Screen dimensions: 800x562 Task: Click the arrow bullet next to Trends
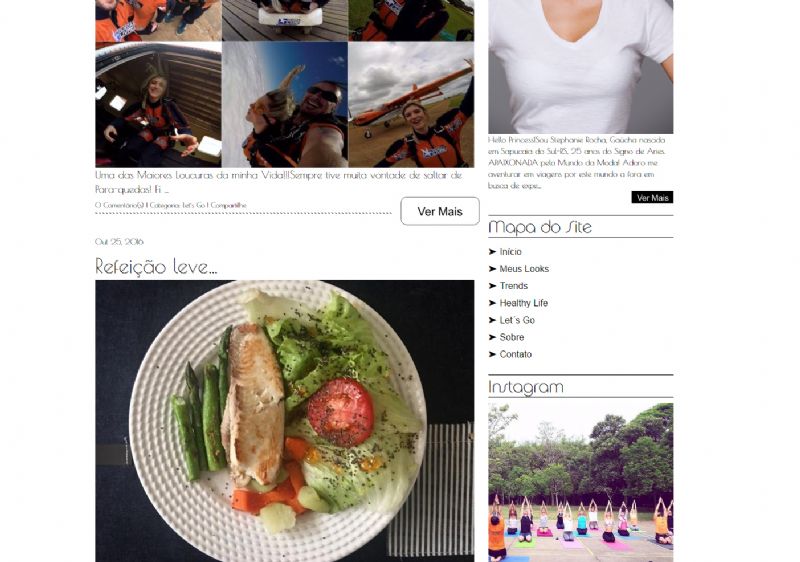click(x=492, y=286)
